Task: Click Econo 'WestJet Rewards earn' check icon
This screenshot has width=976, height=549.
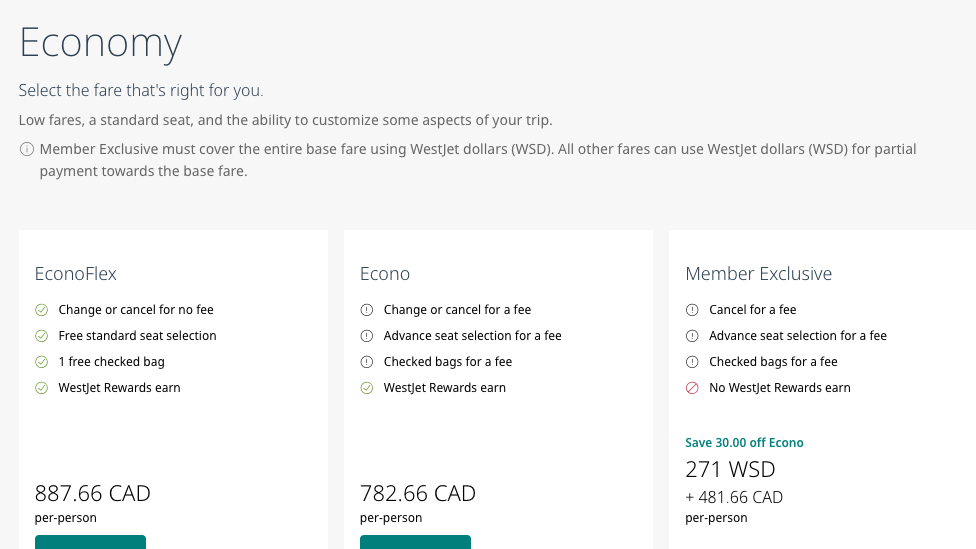Action: point(367,388)
